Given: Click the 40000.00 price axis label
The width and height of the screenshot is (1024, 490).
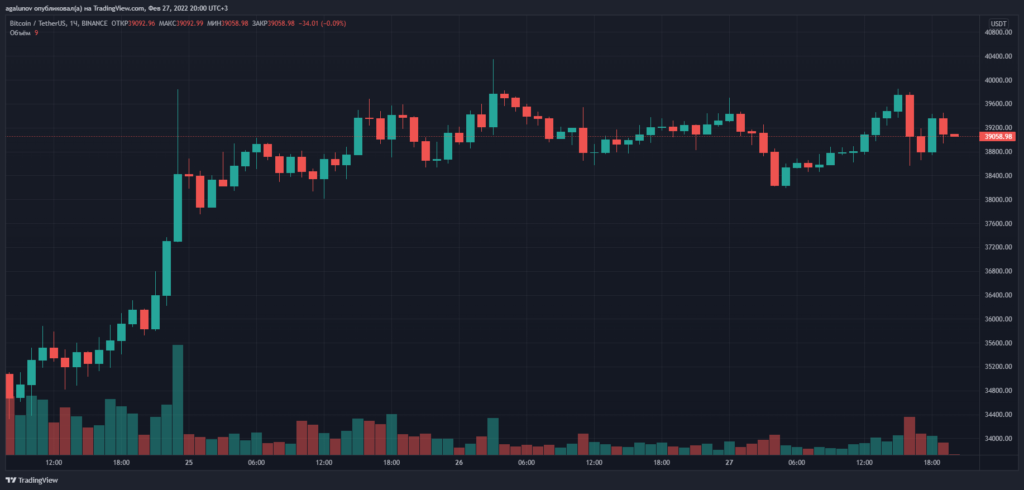Looking at the screenshot, I should (997, 80).
